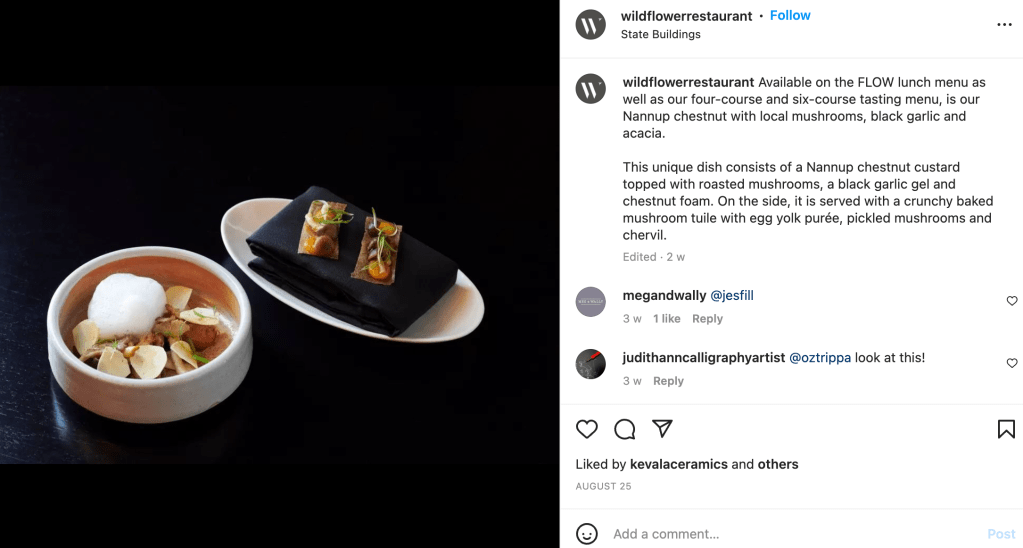Share the post via paper plane icon

pos(662,428)
